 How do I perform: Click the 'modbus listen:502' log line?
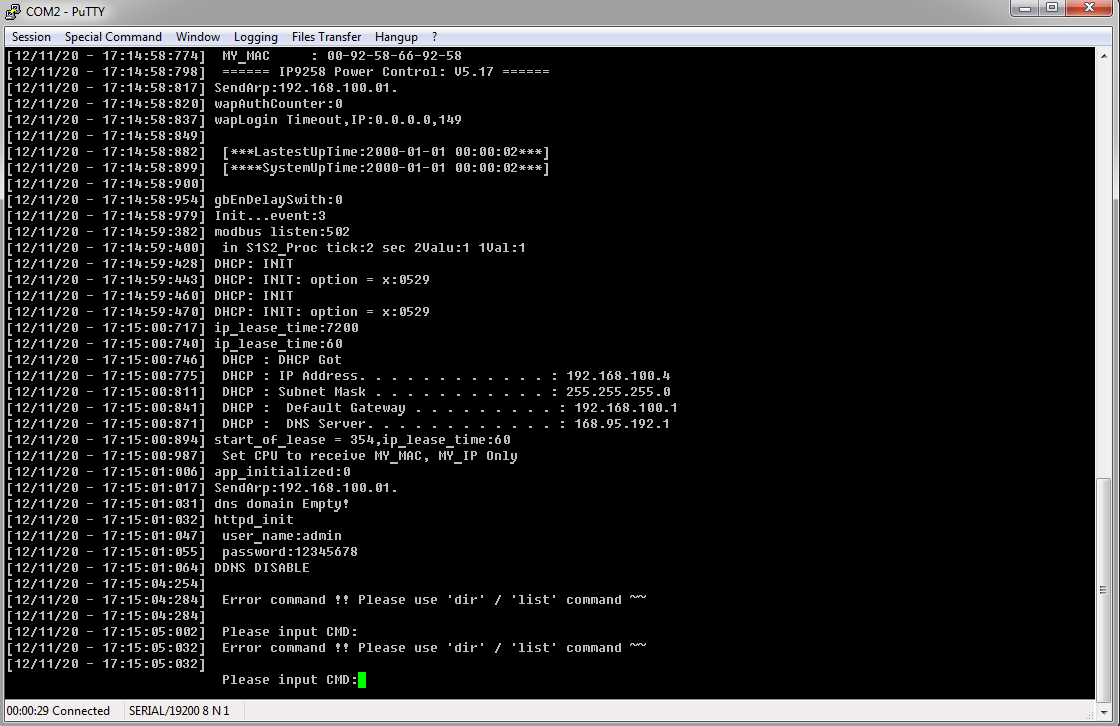(282, 232)
